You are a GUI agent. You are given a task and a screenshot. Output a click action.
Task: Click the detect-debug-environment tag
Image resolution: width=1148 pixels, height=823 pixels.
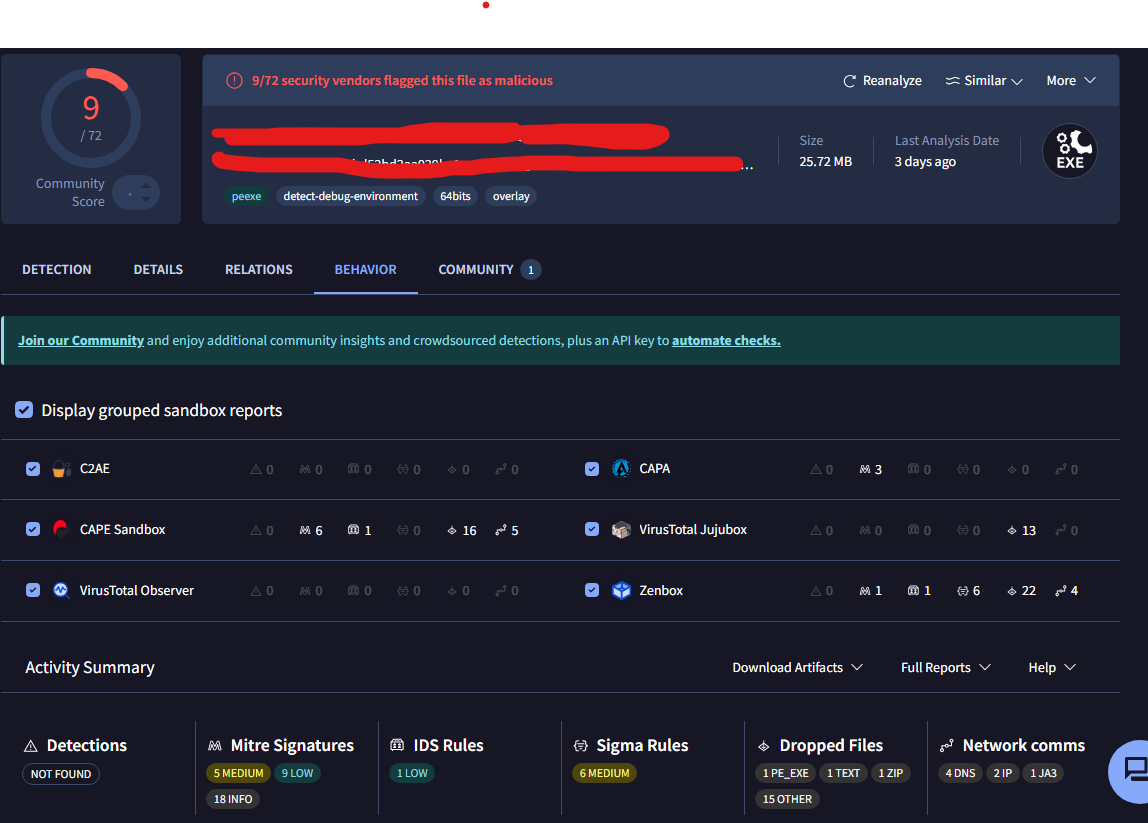pos(350,196)
